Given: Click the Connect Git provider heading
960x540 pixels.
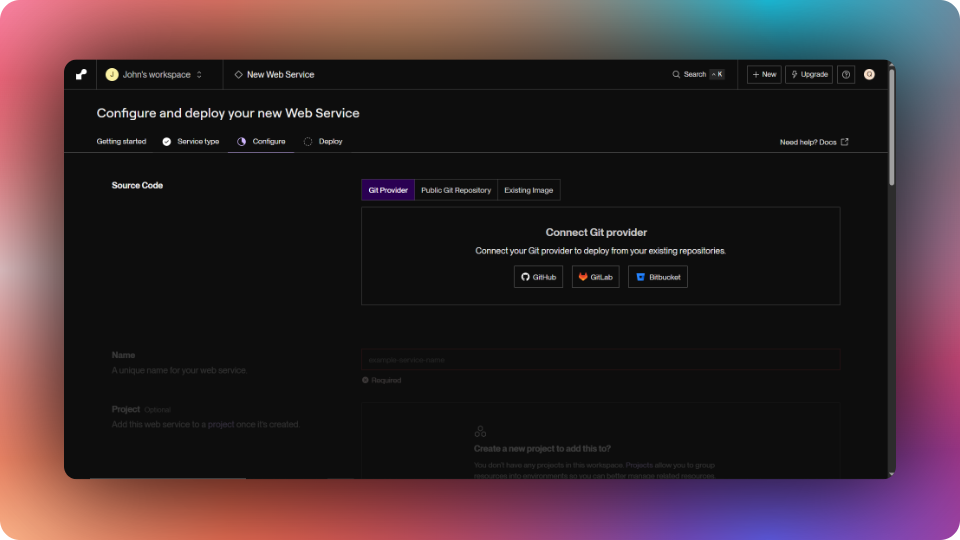Looking at the screenshot, I should pyautogui.click(x=596, y=232).
